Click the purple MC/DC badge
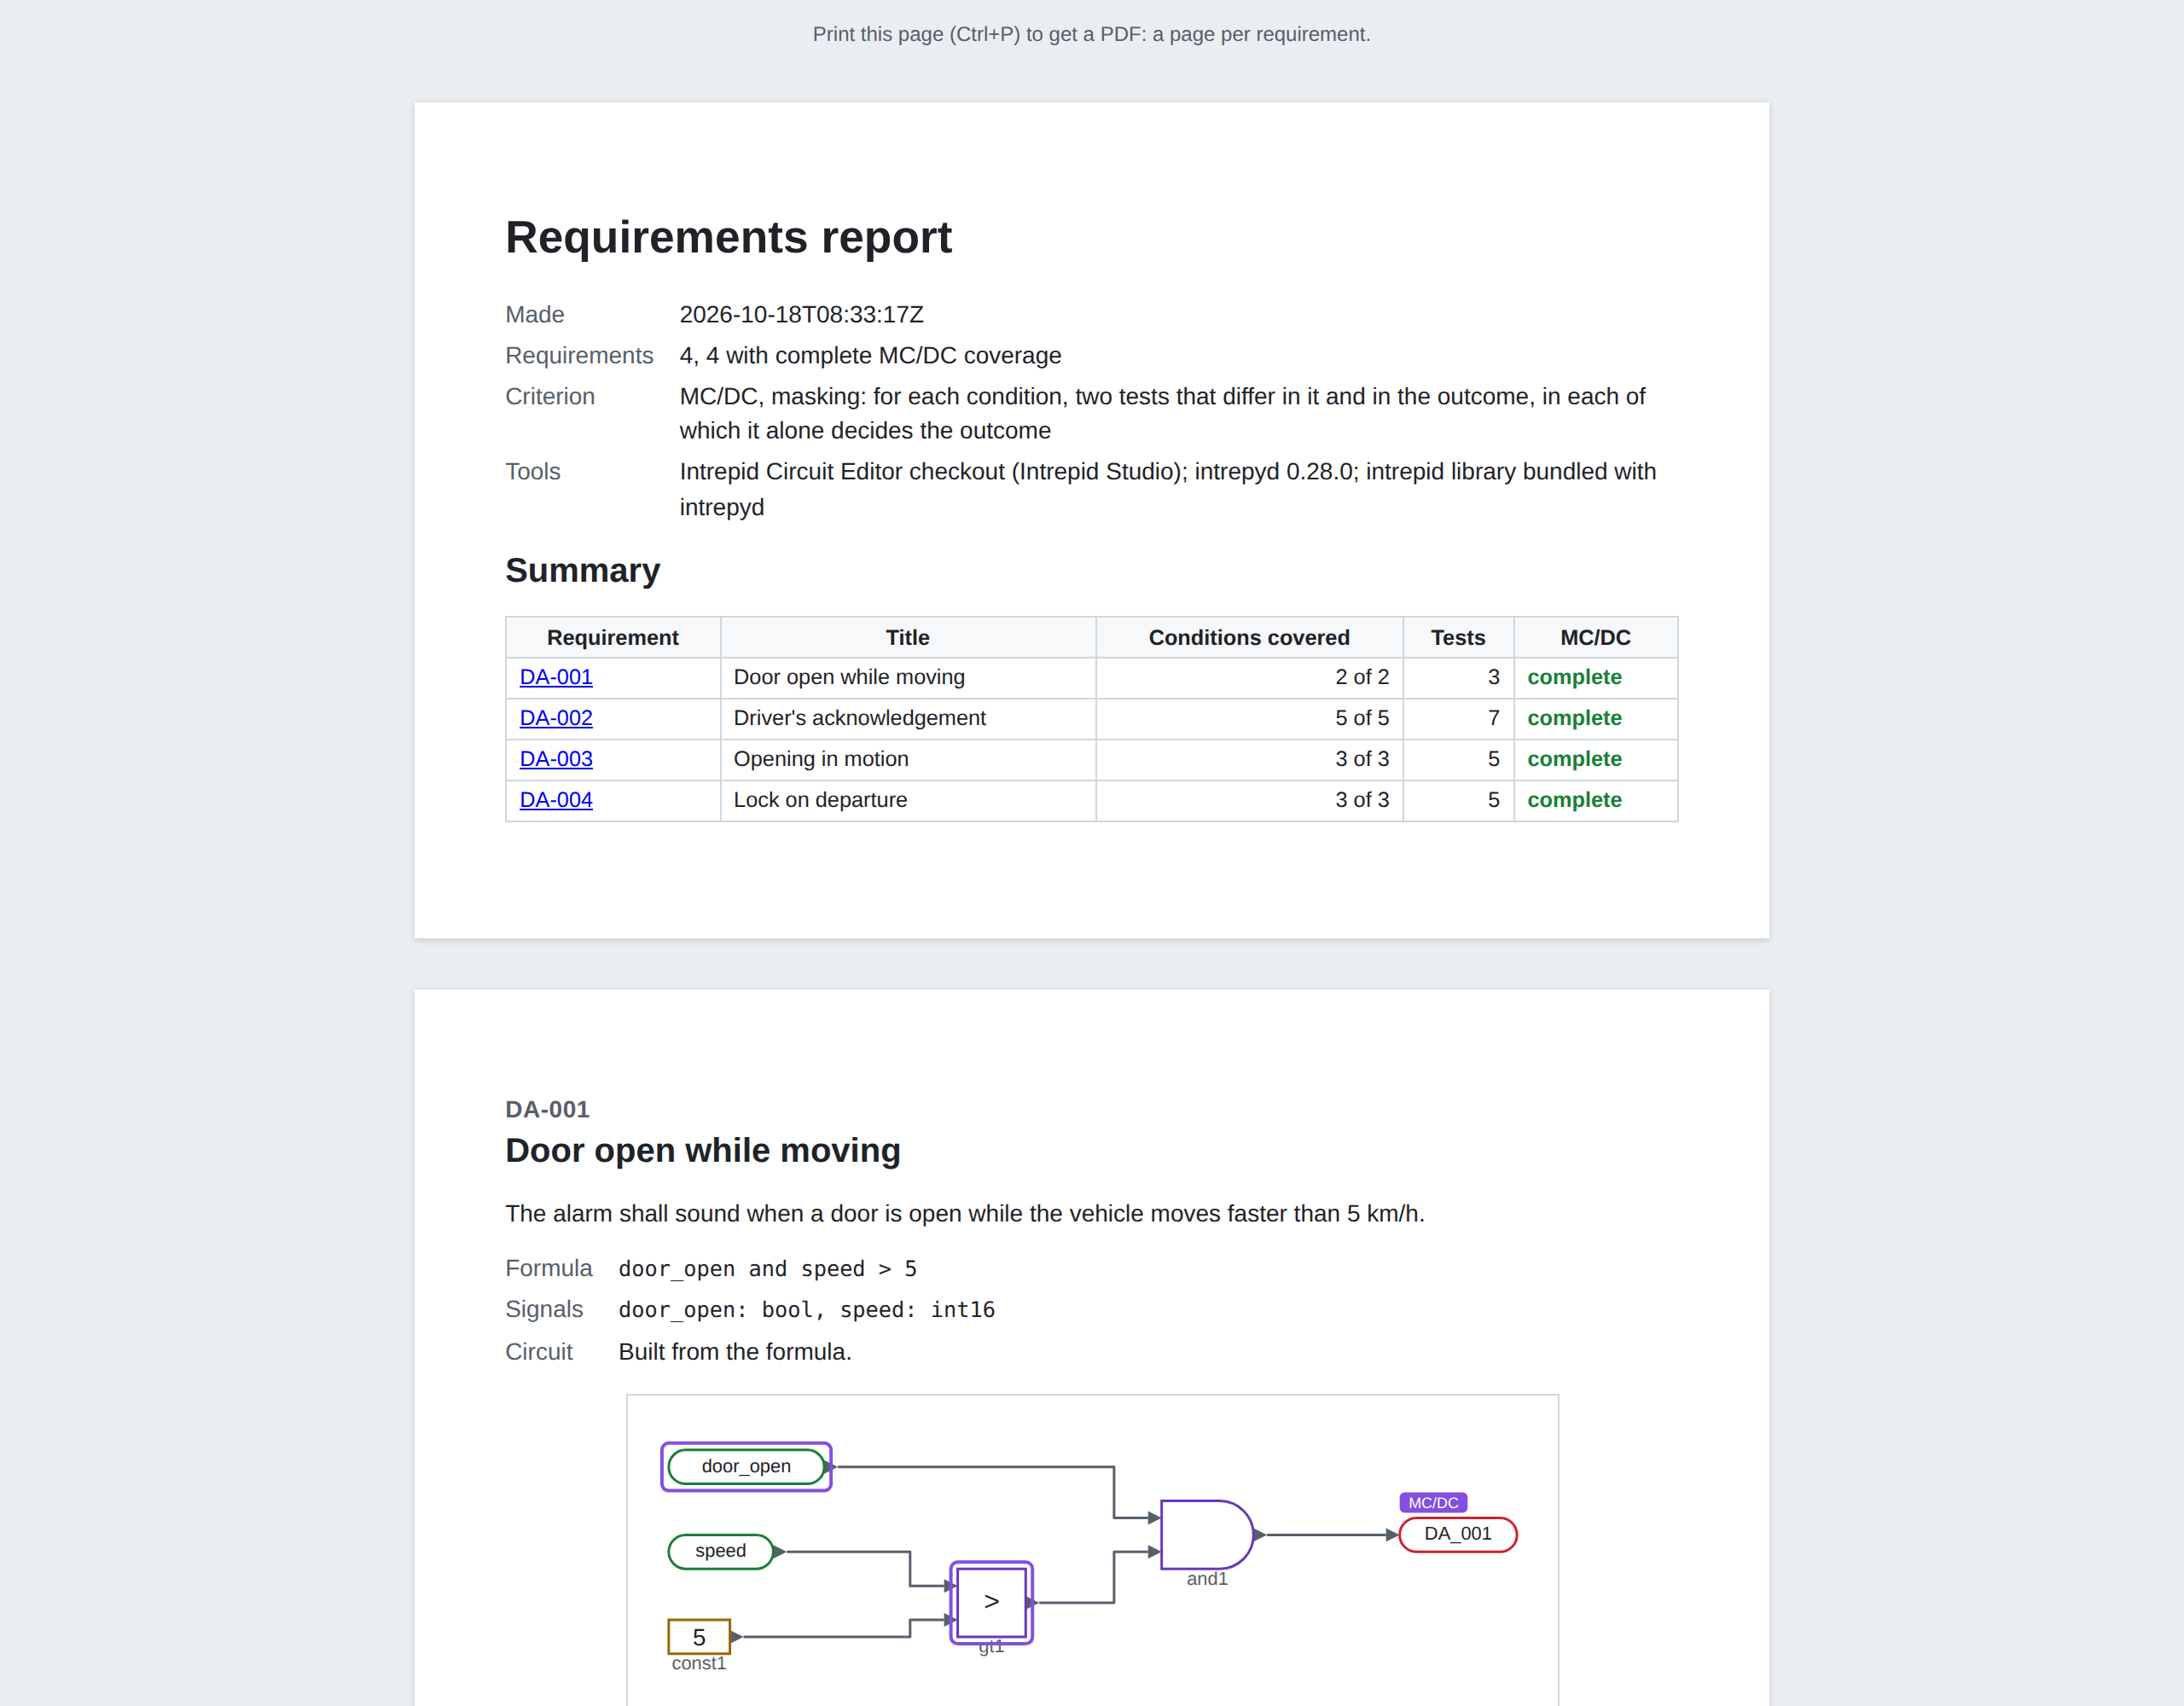2184x1706 pixels. (1433, 1502)
